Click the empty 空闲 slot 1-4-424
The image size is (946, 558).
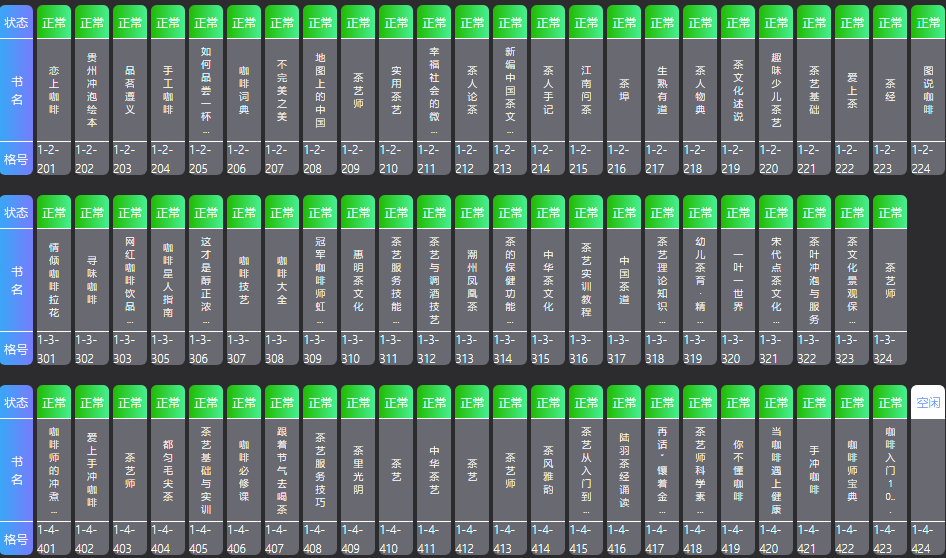coord(928,402)
